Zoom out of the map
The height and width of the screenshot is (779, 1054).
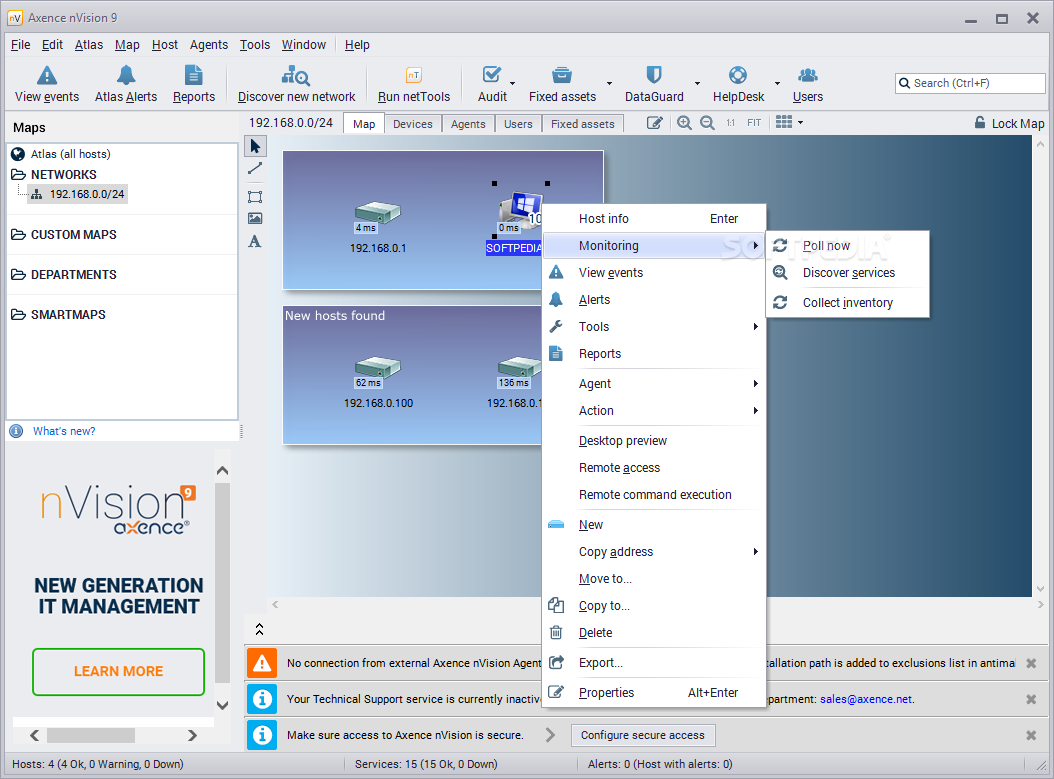coord(707,123)
